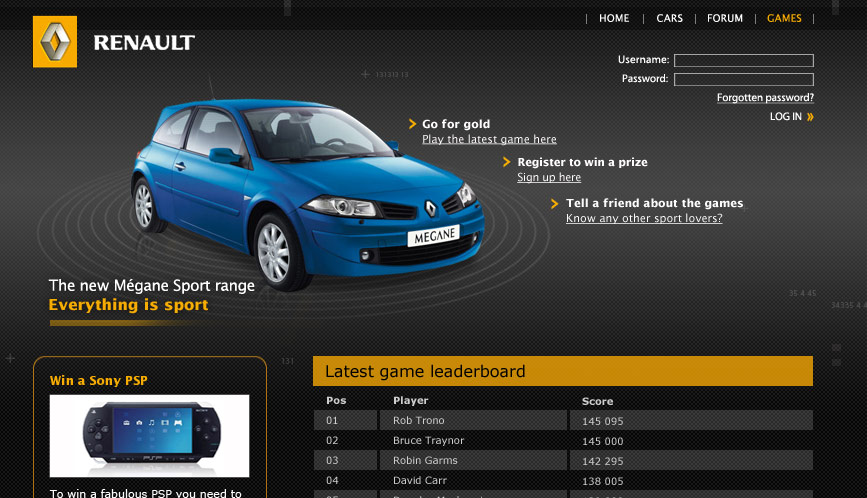Click the Win a Sony PSP heading
This screenshot has height=498, width=867.
(x=98, y=380)
